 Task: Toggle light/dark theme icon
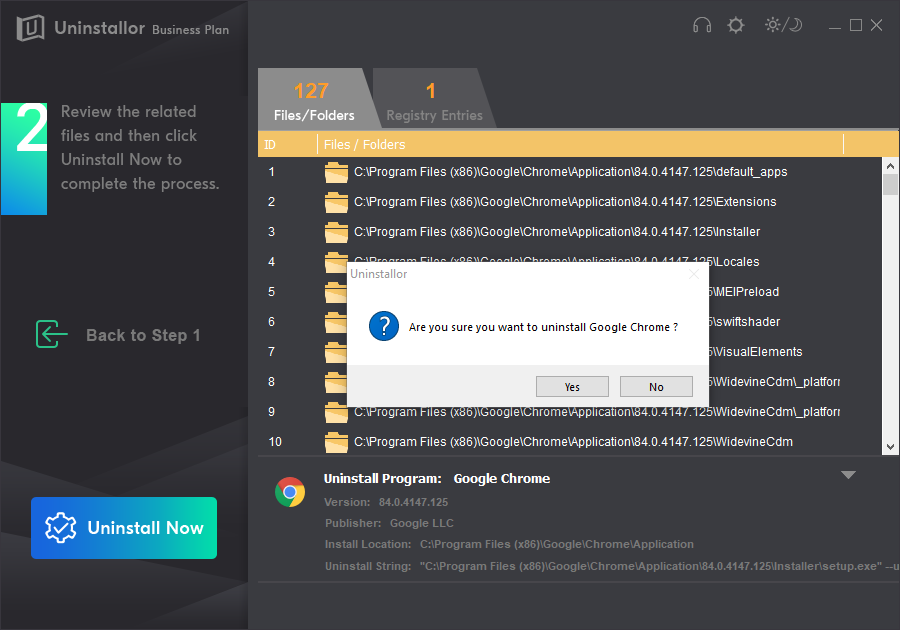(x=783, y=25)
